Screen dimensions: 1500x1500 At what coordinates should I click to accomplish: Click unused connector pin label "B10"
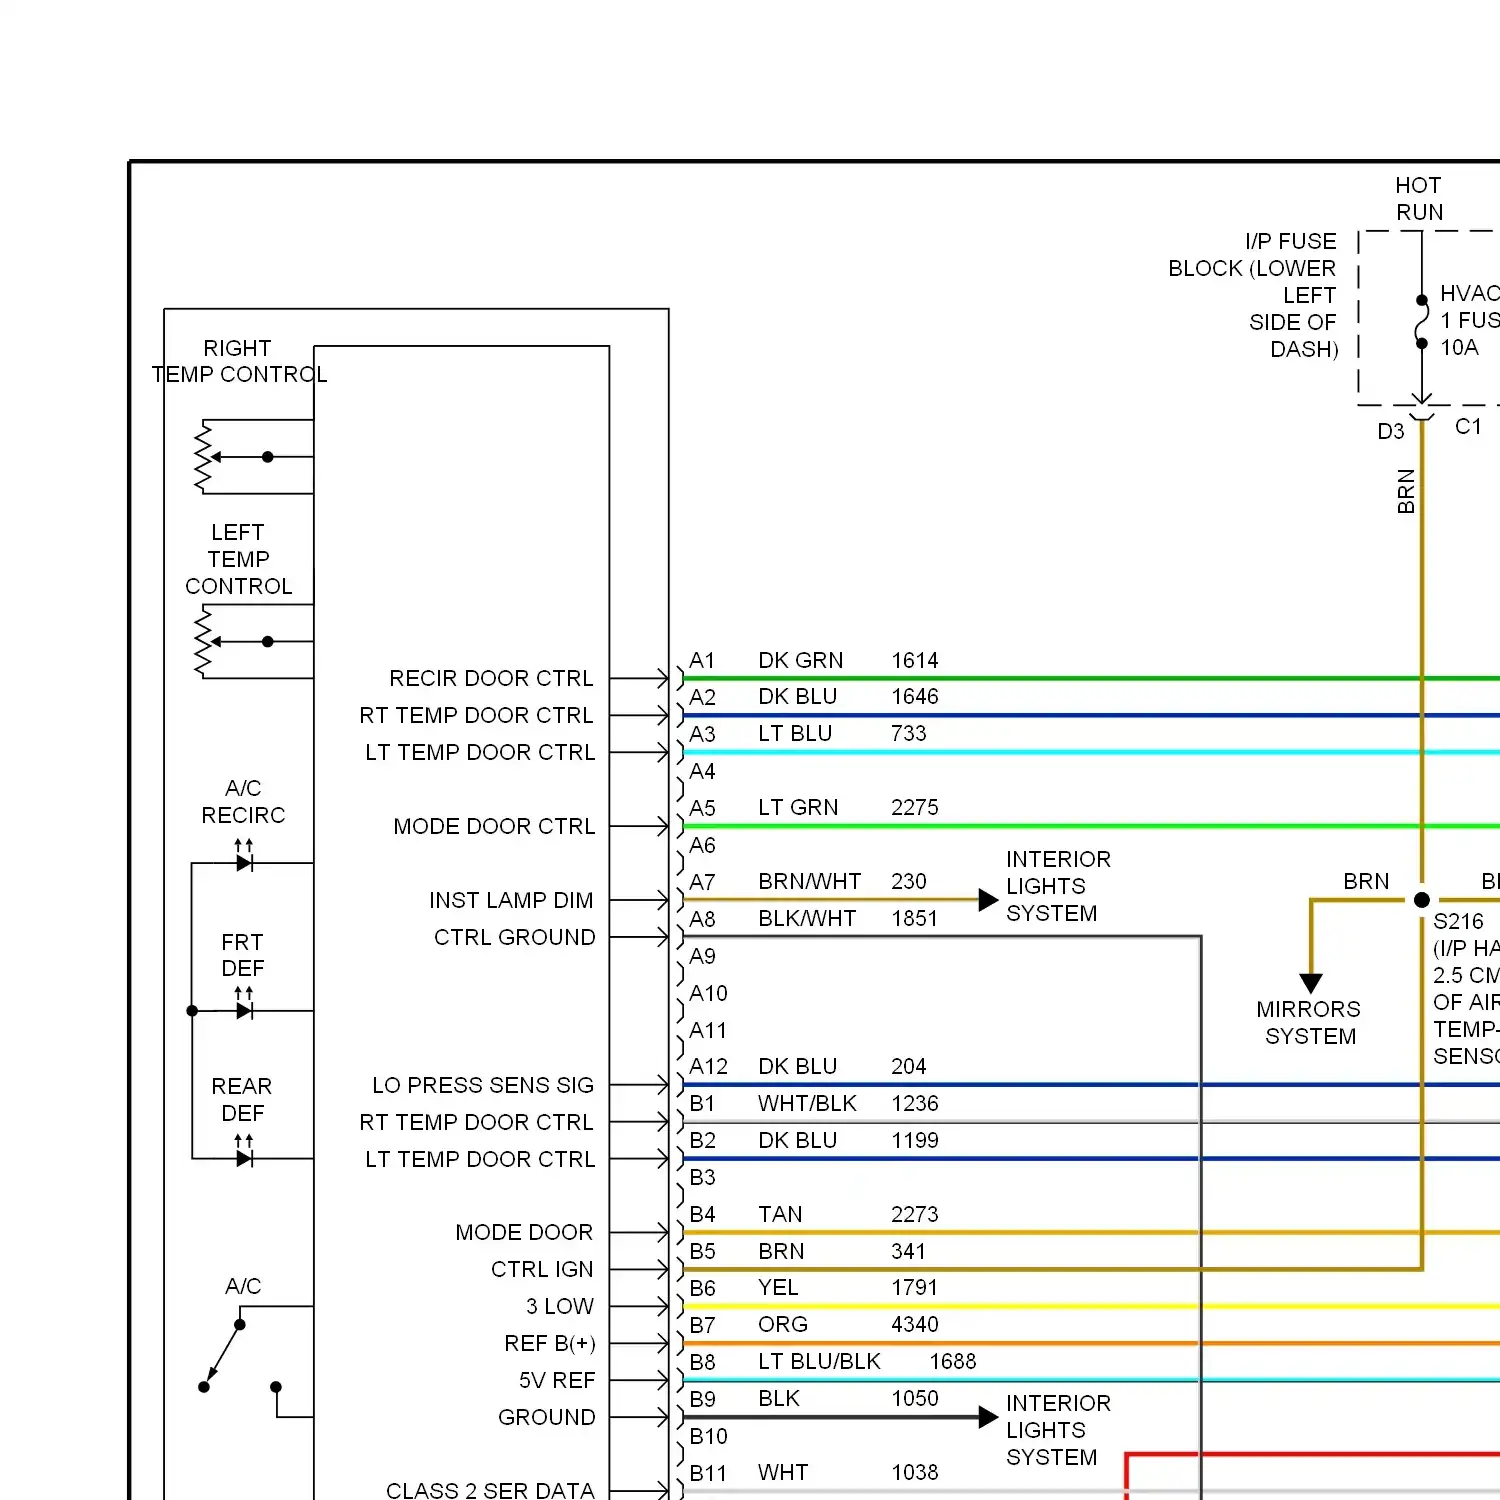pos(708,1436)
